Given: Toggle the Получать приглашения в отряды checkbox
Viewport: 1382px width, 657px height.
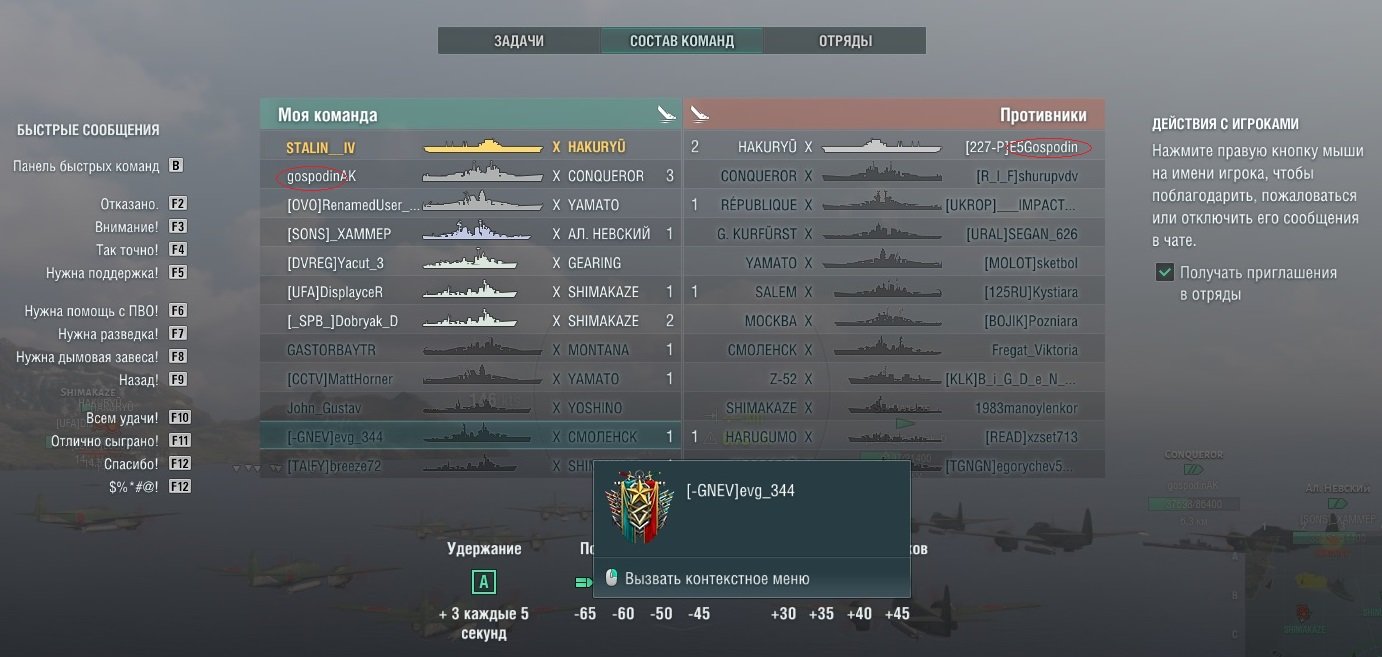Looking at the screenshot, I should pyautogui.click(x=1164, y=272).
